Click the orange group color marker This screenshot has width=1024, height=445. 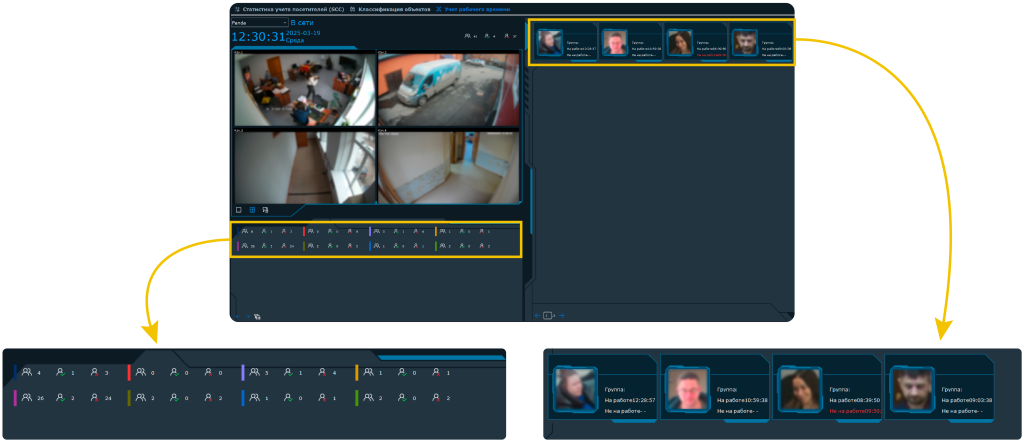pyautogui.click(x=436, y=231)
